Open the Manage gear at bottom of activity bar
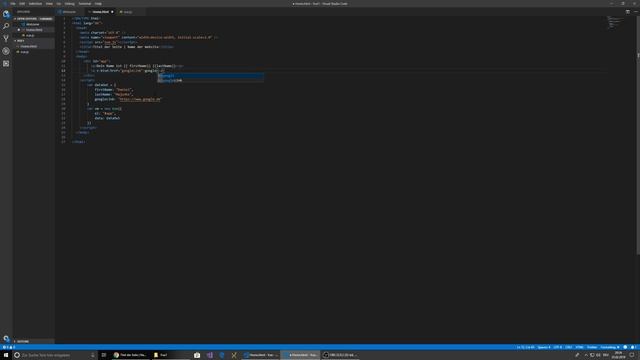 6,338
